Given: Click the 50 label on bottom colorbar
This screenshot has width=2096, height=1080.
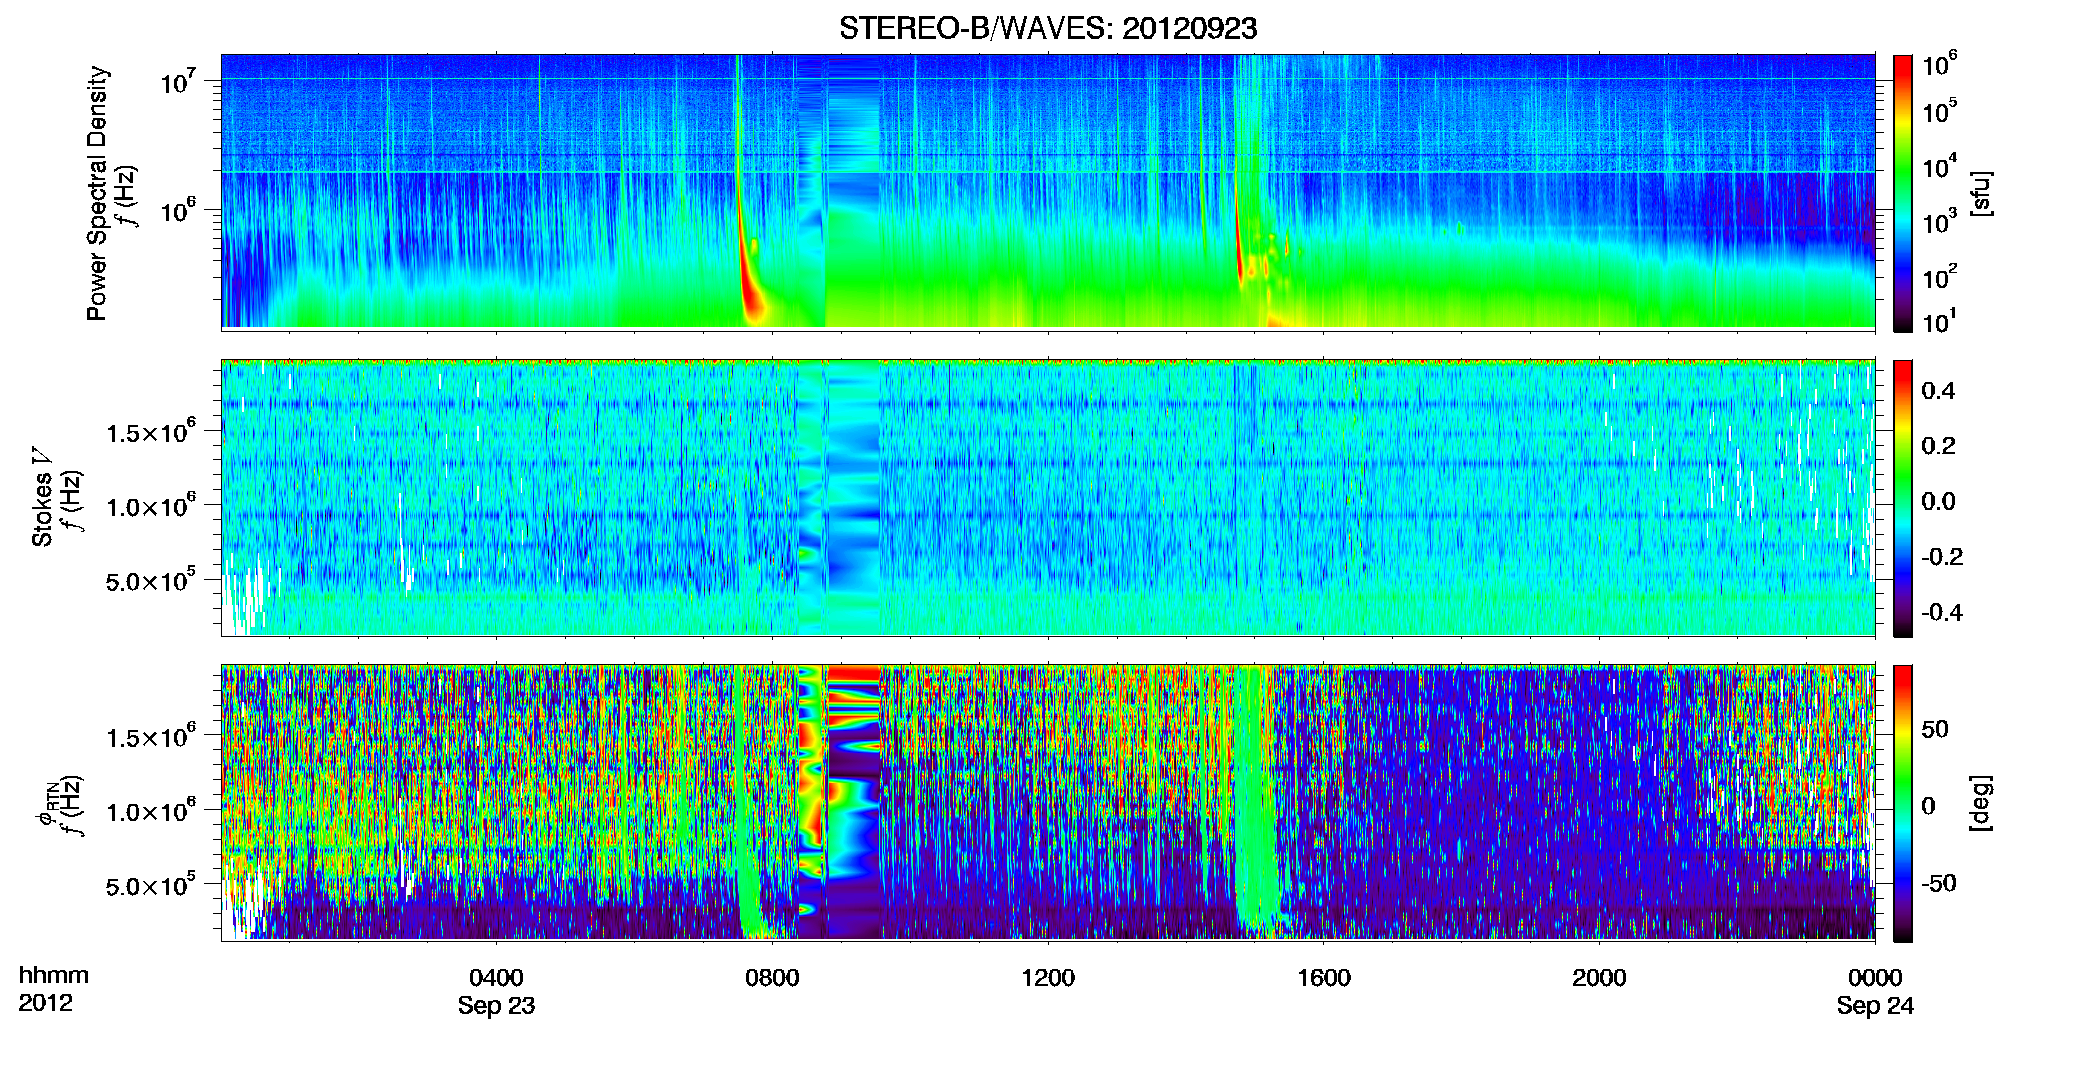Looking at the screenshot, I should point(1934,729).
